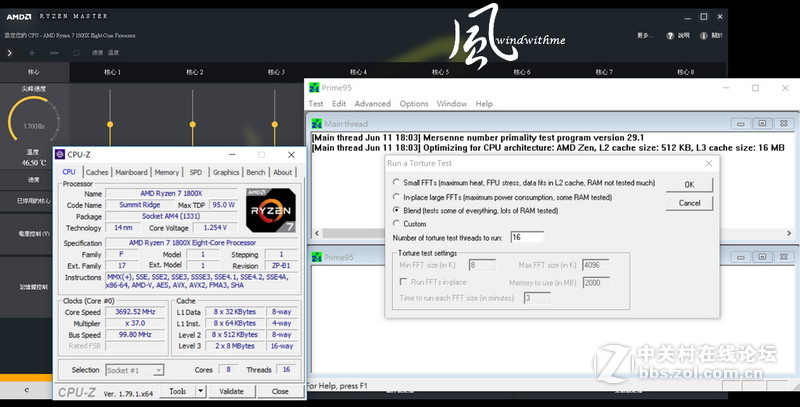This screenshot has width=800, height=407.
Task: Open the Socket #1 selection dropdown
Action: click(x=135, y=370)
